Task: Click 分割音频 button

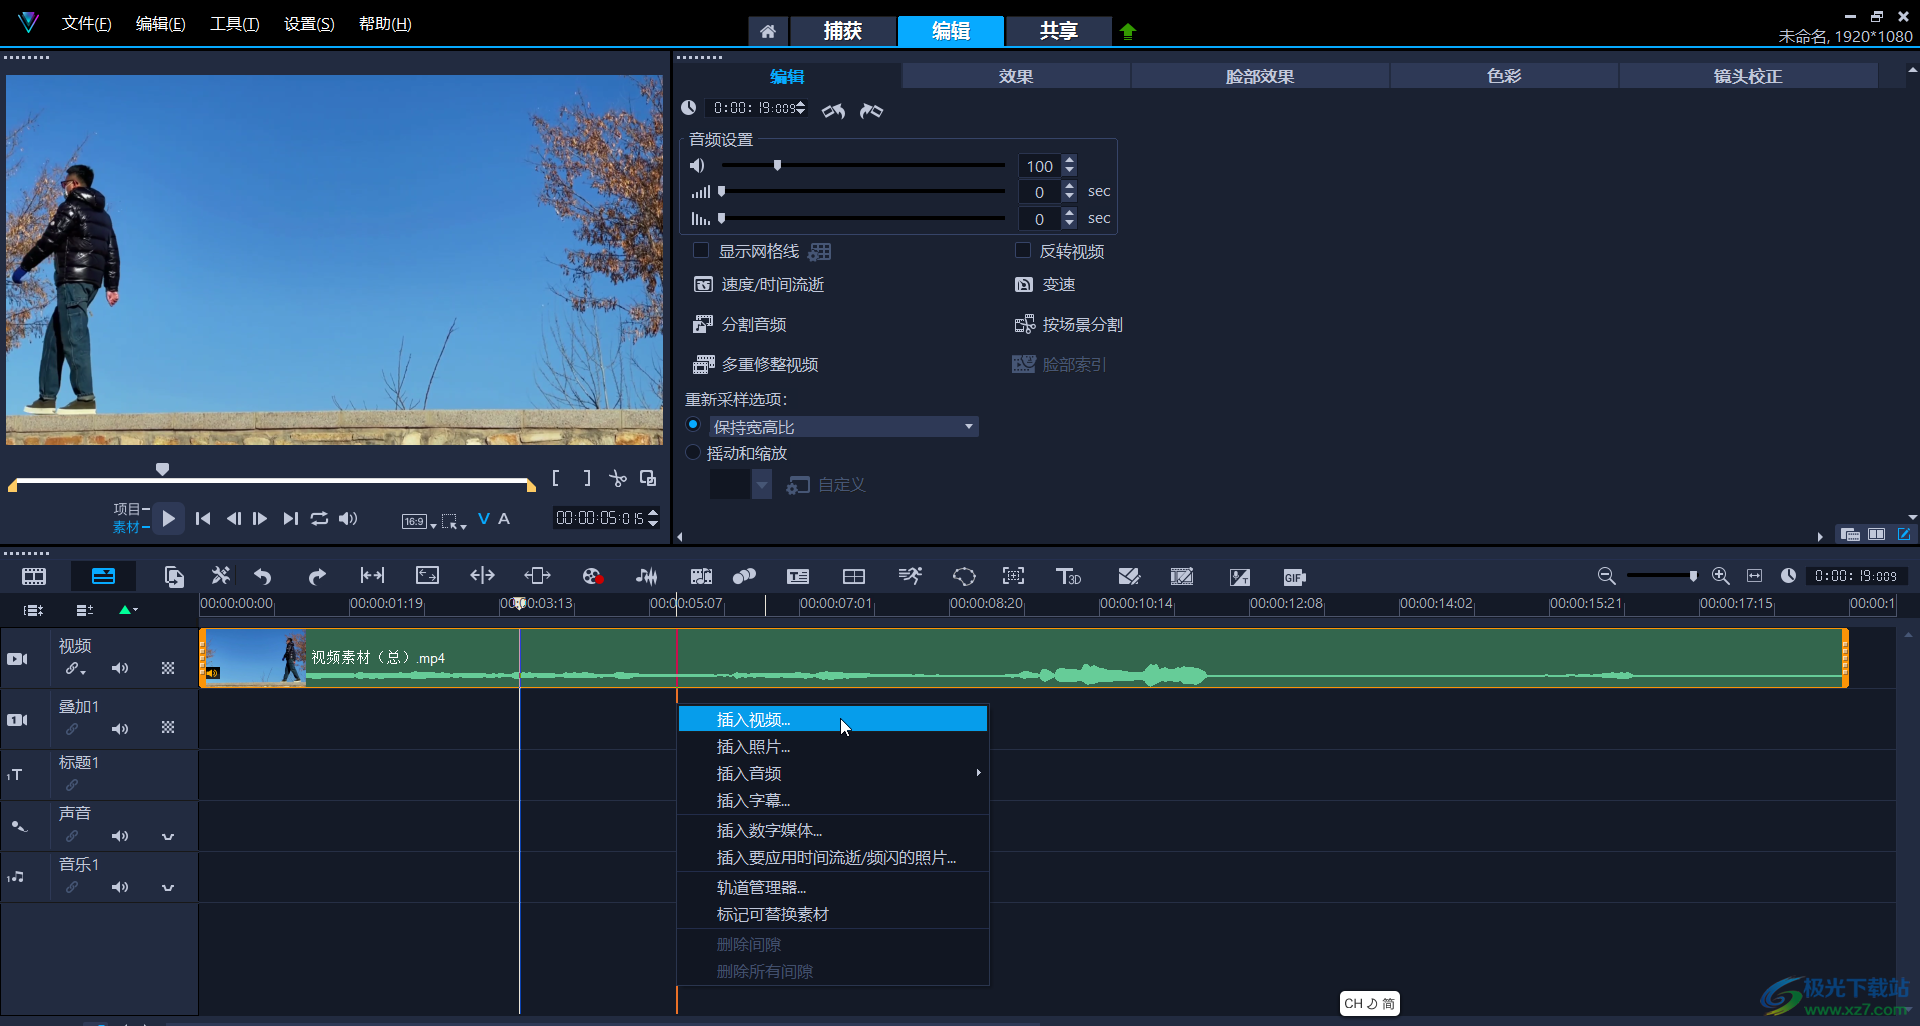Action: click(741, 325)
